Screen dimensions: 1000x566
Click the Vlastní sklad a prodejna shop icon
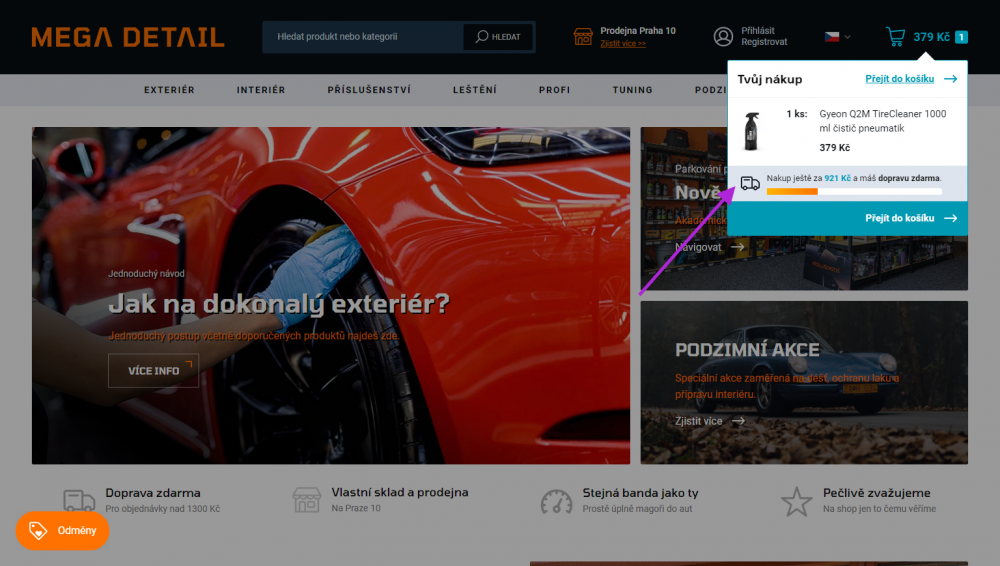[307, 500]
